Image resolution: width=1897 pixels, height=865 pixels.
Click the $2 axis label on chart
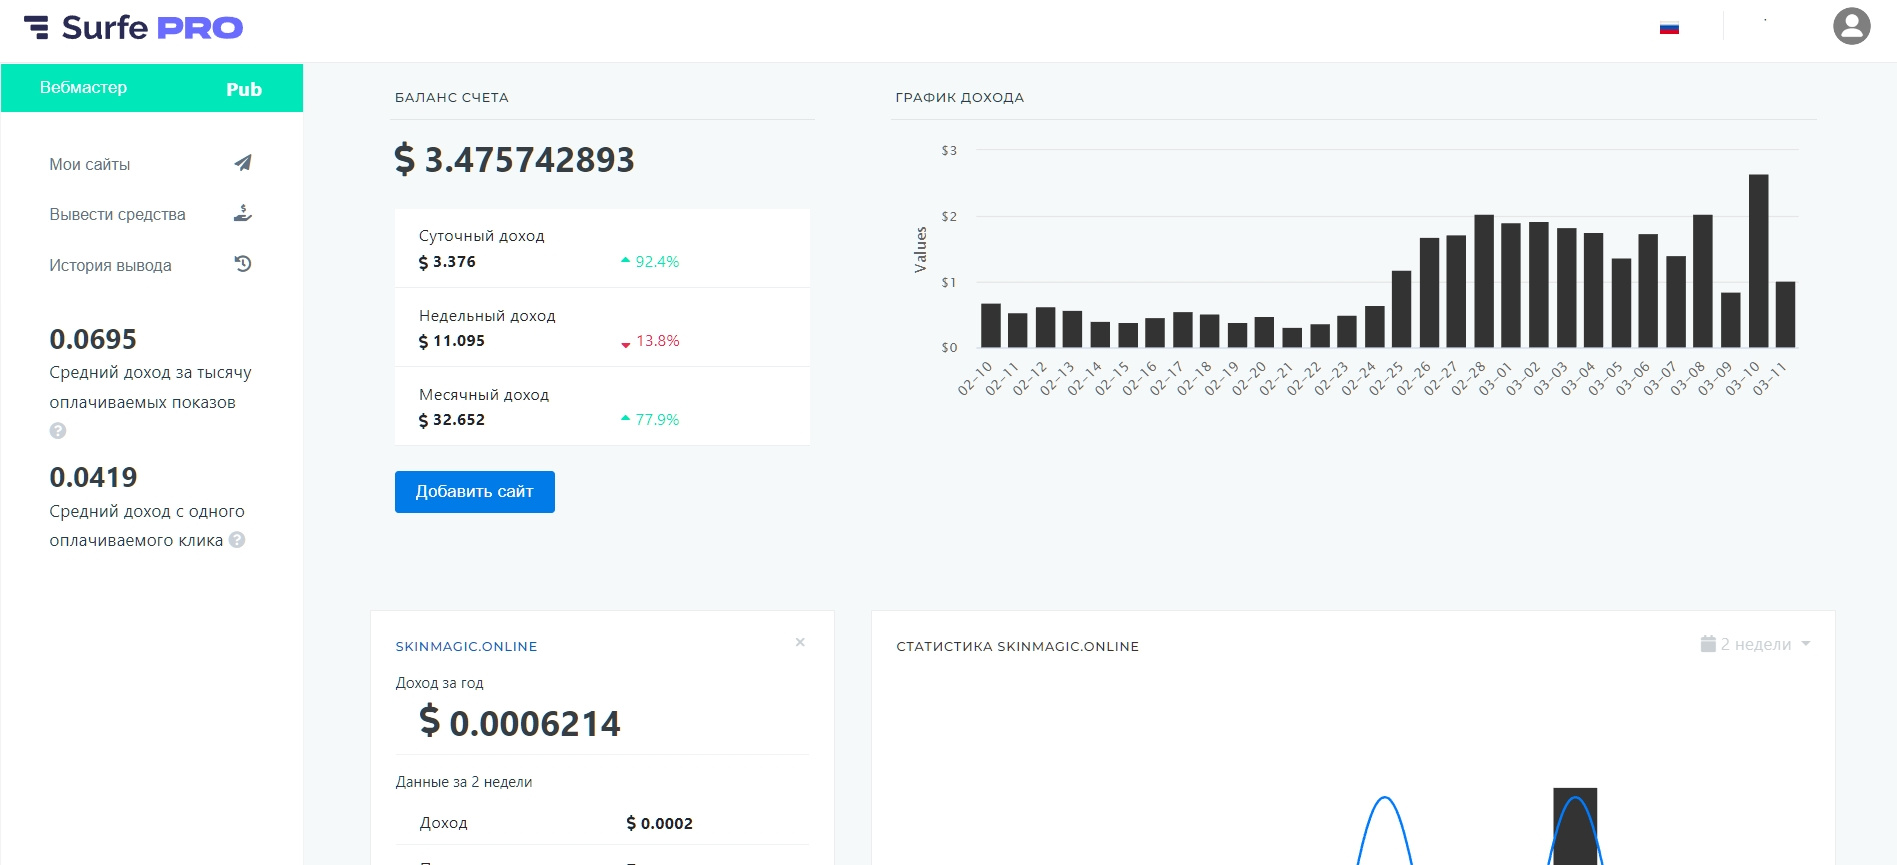(x=949, y=217)
